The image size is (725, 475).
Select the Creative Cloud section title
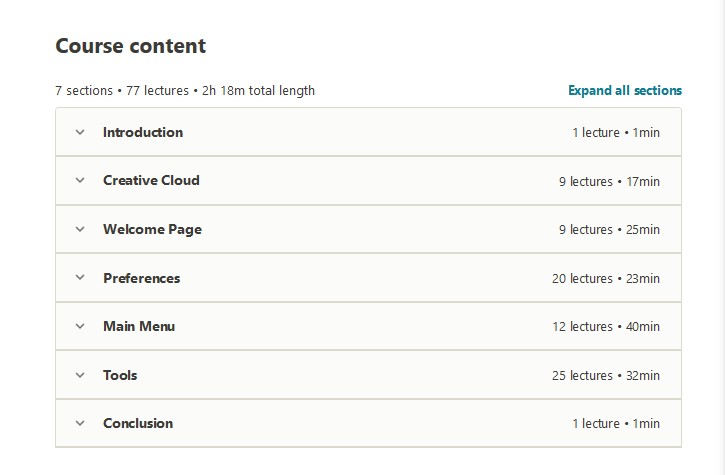(151, 180)
